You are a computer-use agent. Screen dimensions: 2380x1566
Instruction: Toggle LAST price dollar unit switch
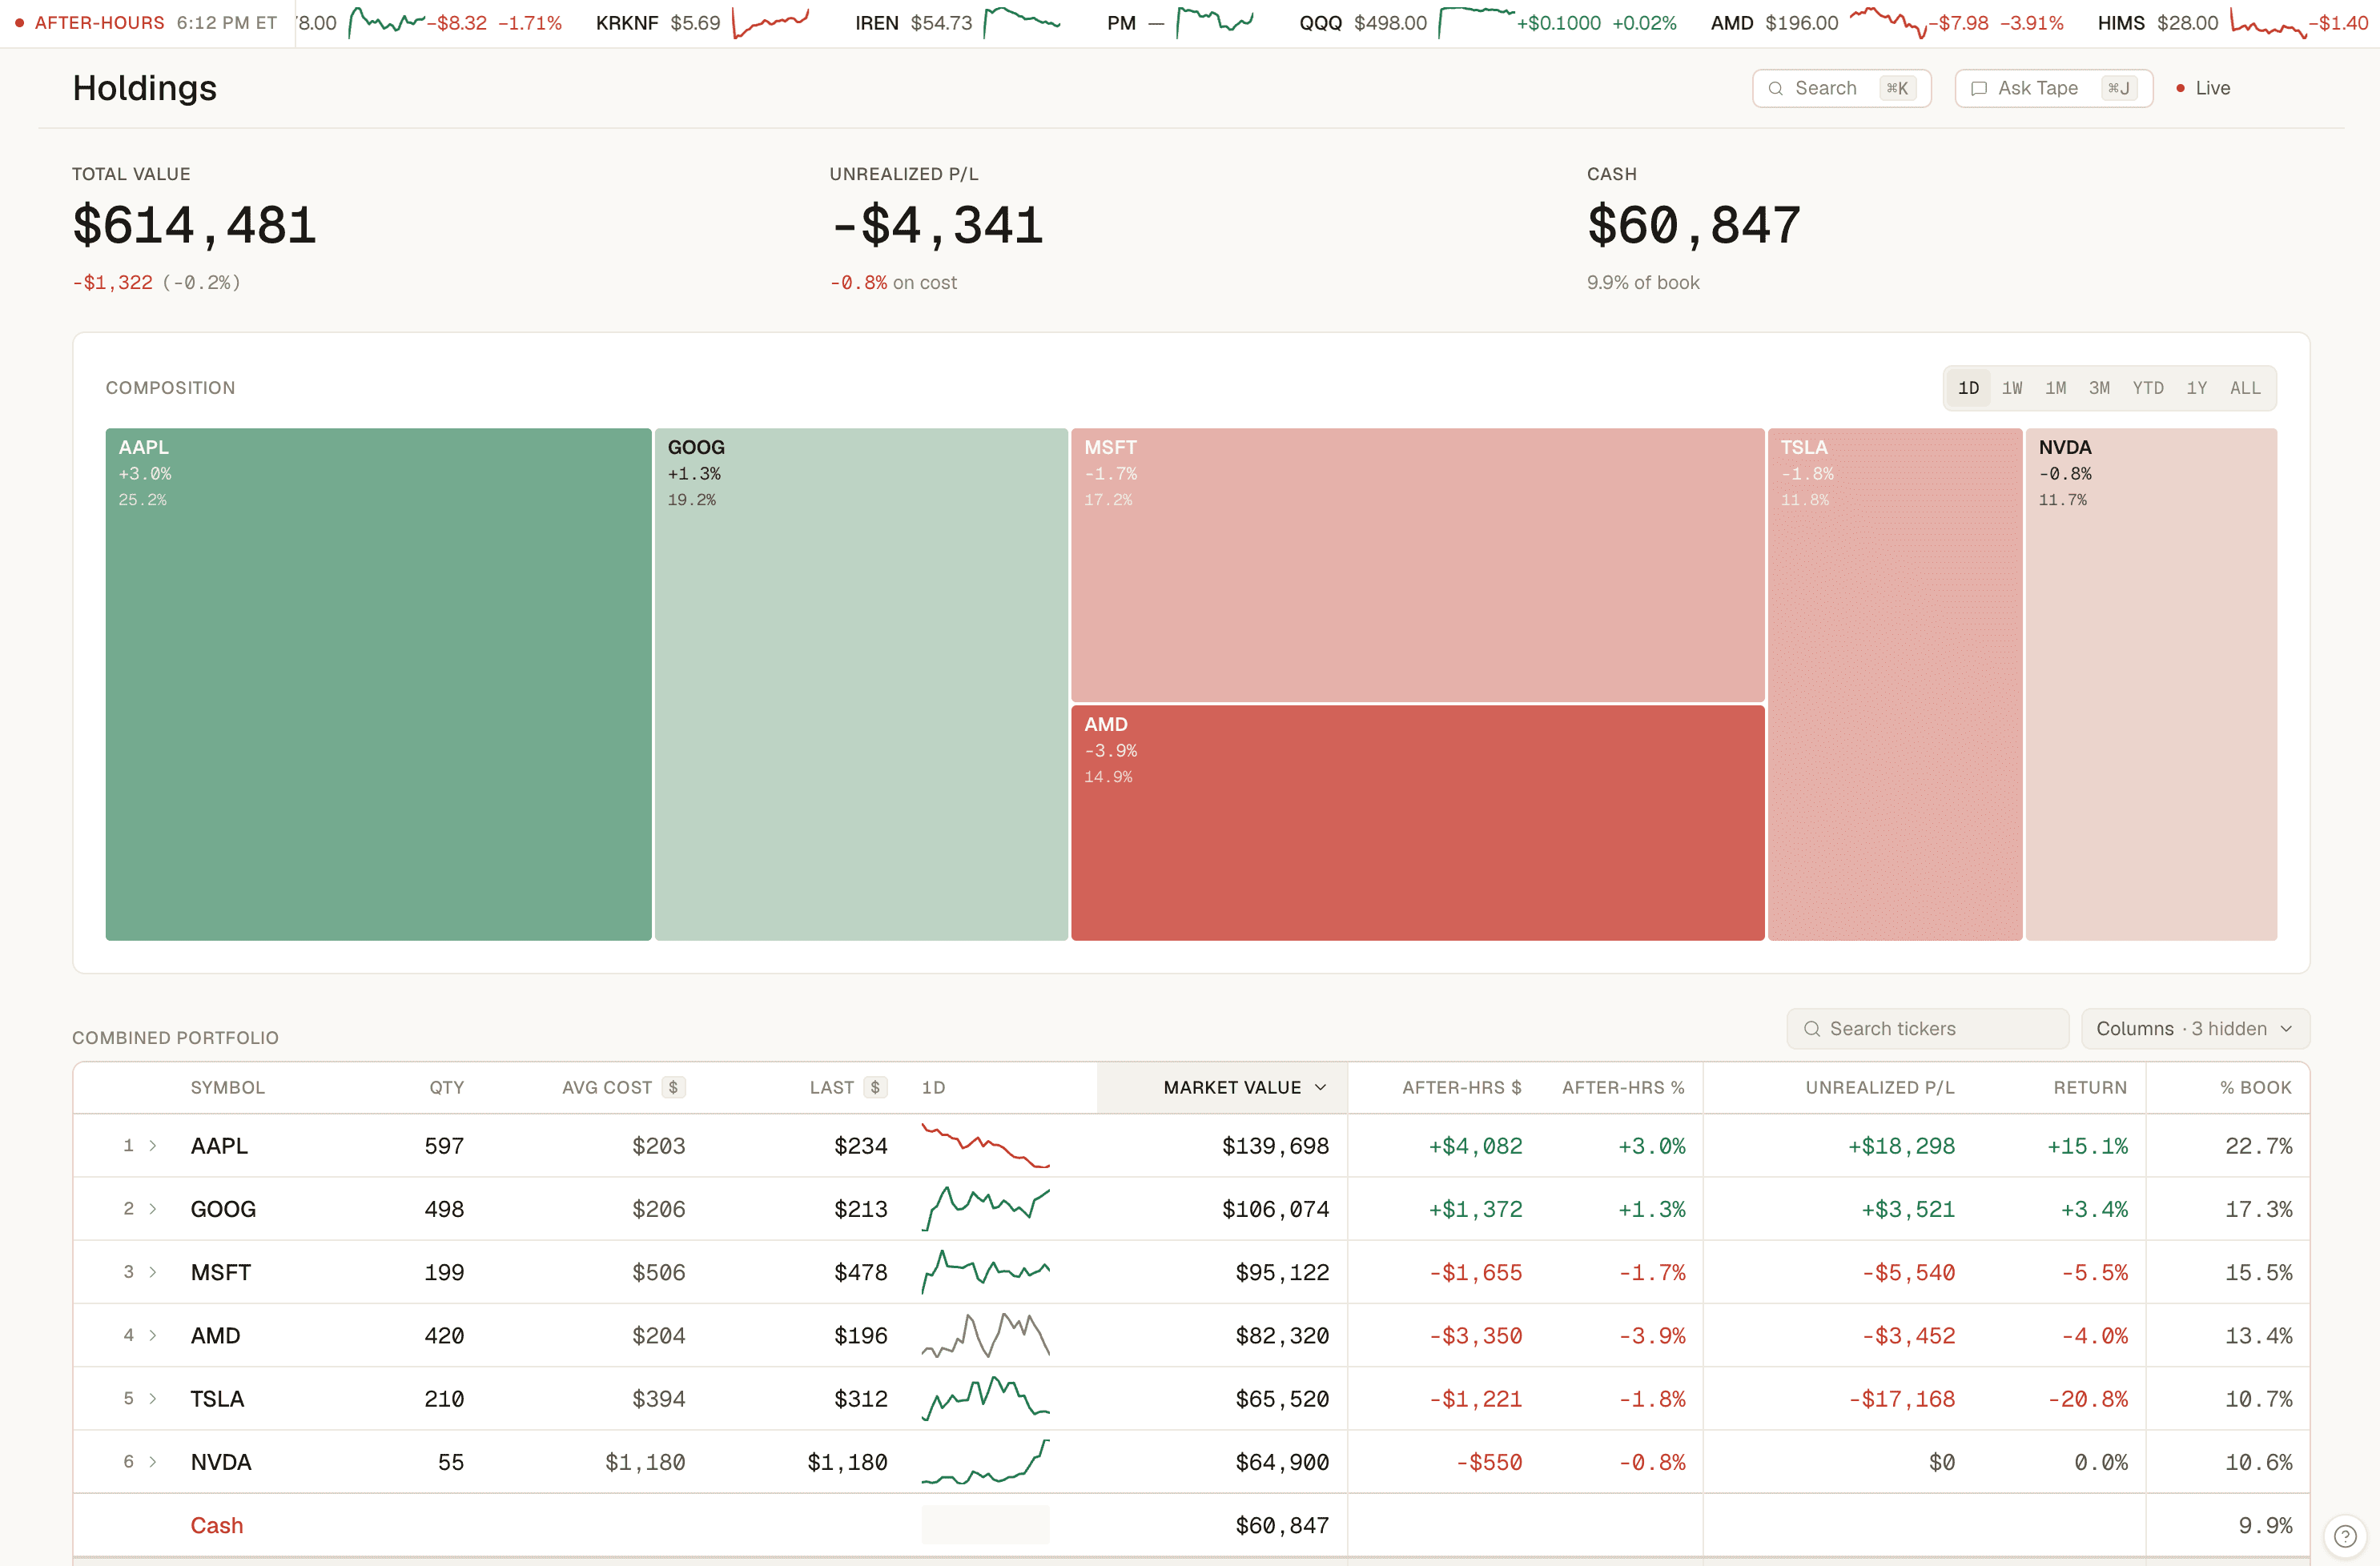(x=875, y=1087)
